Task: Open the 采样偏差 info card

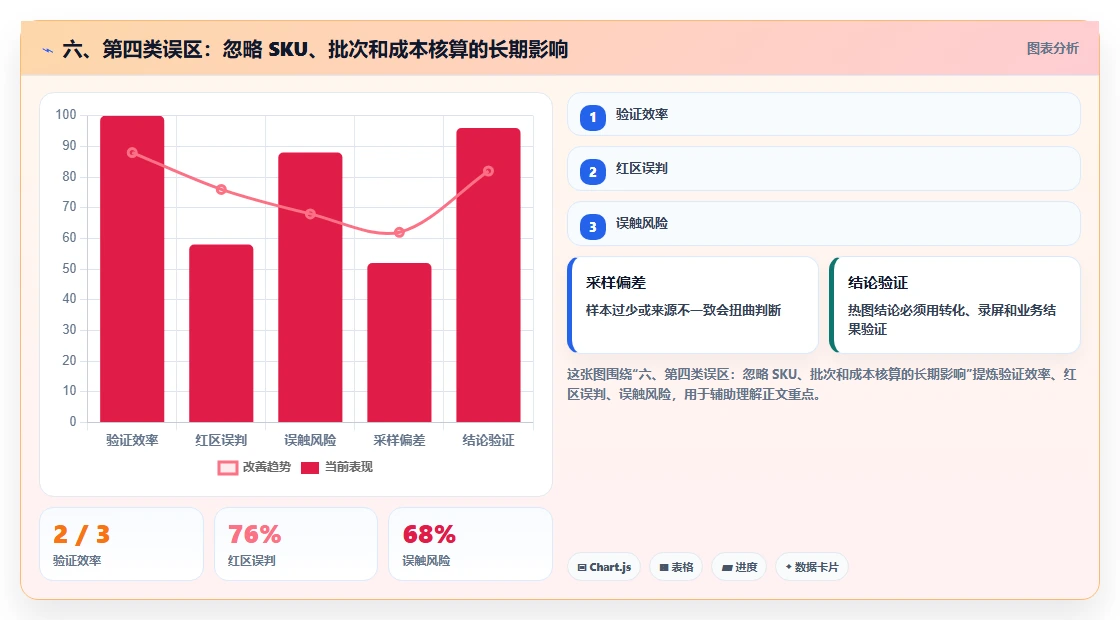Action: [x=693, y=305]
